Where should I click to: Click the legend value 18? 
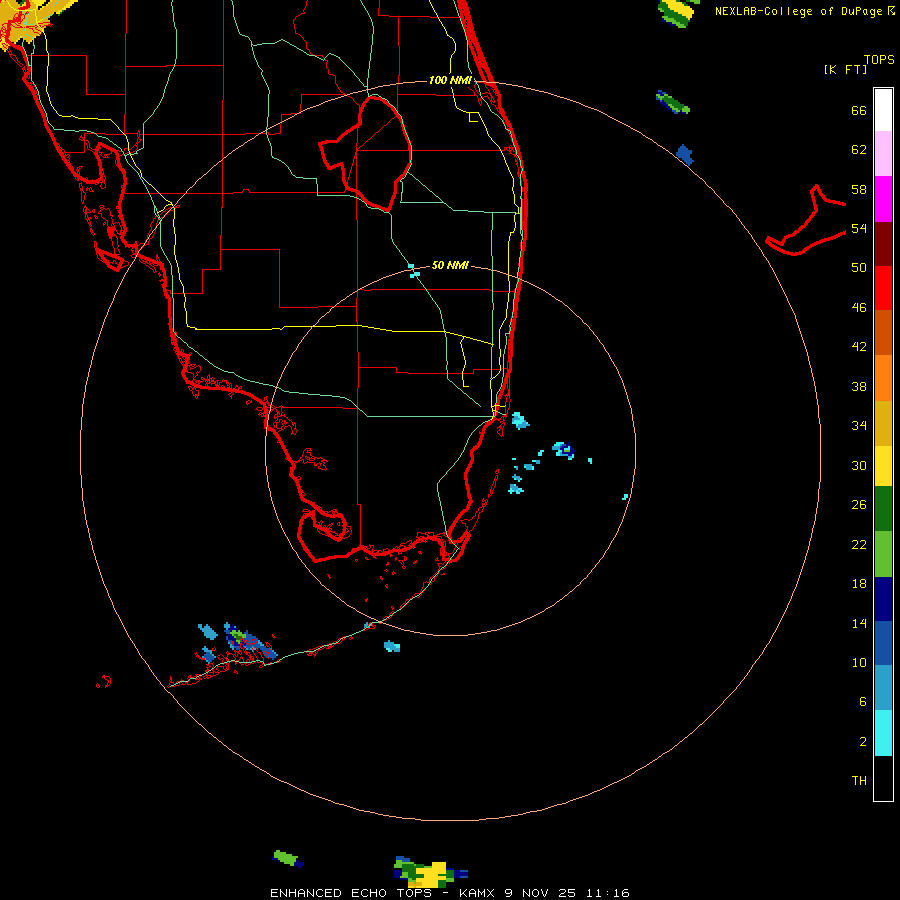(x=859, y=584)
